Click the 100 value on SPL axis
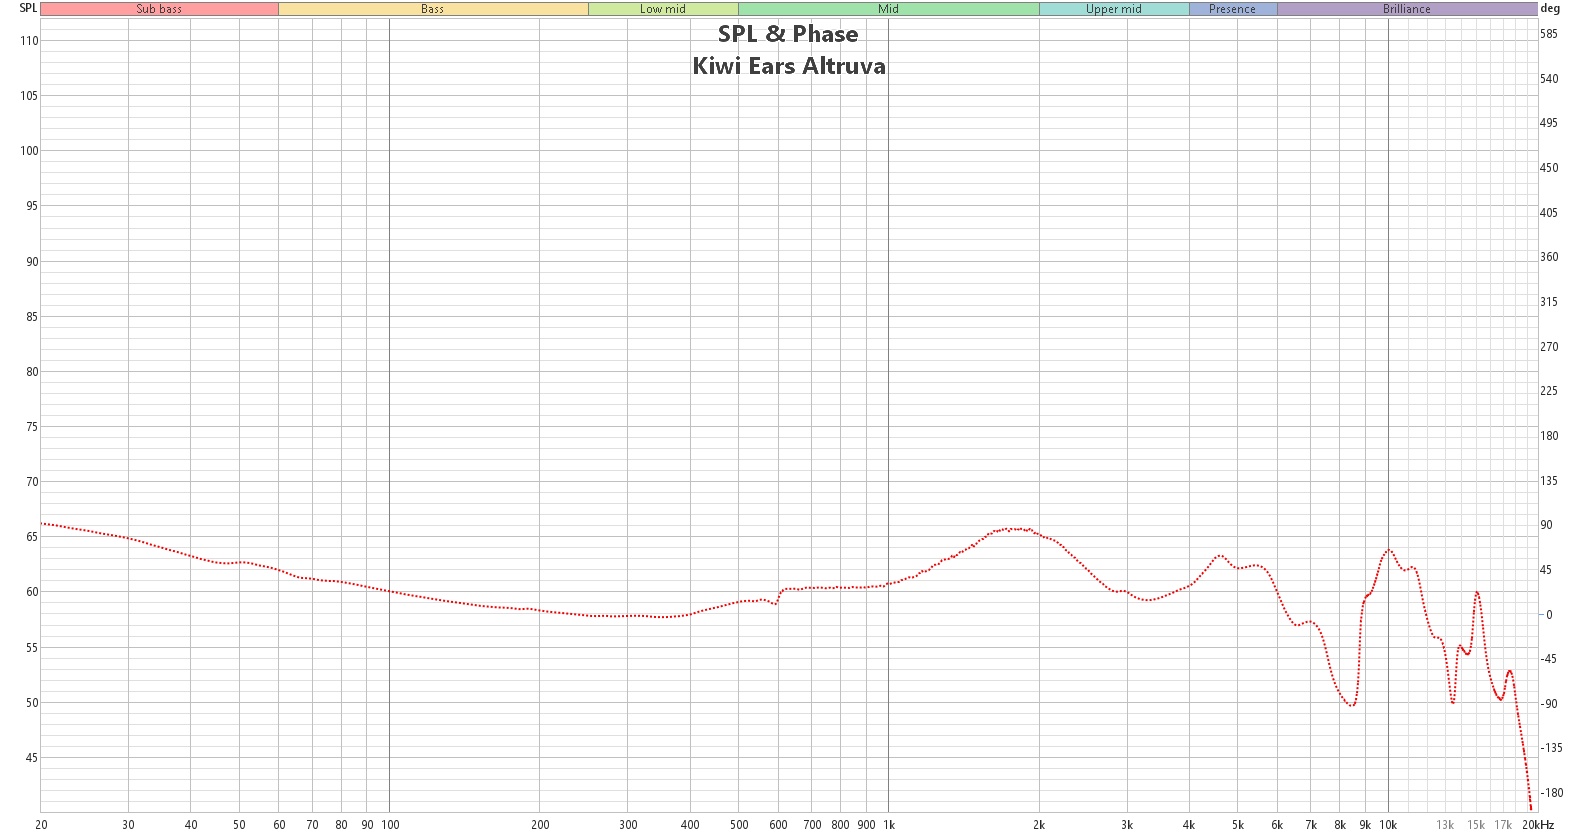The image size is (1590, 837). 29,151
